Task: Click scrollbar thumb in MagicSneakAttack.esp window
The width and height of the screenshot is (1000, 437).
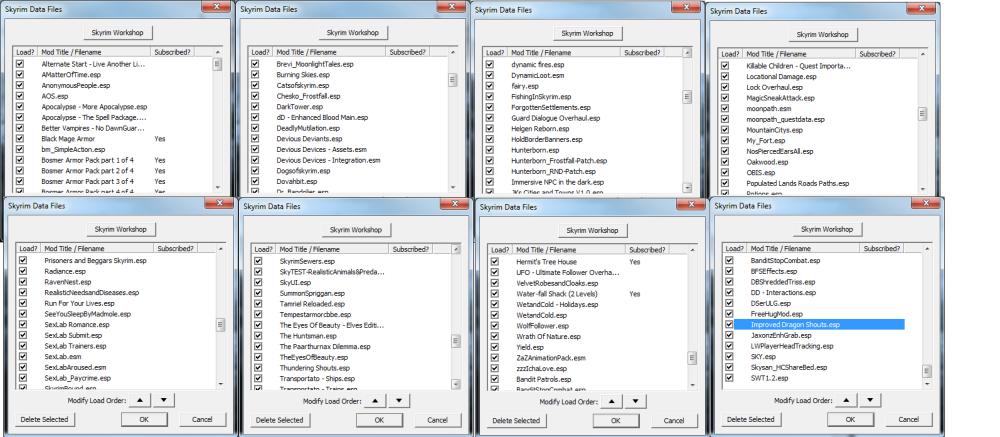Action: 922,114
